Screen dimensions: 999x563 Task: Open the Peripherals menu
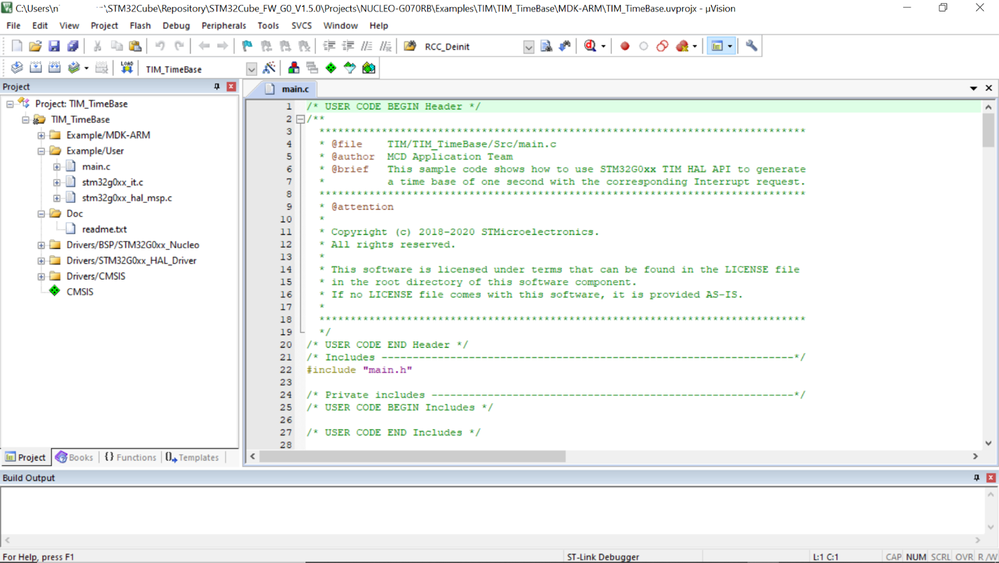(x=224, y=25)
